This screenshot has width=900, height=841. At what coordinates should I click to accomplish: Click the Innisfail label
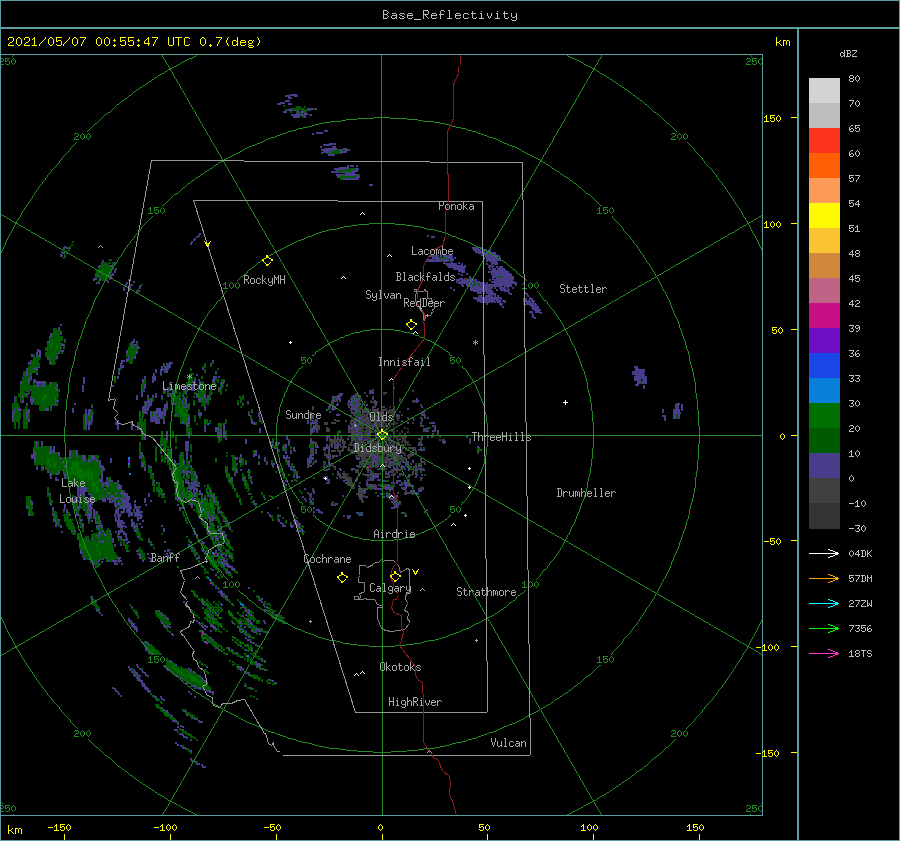coord(404,362)
